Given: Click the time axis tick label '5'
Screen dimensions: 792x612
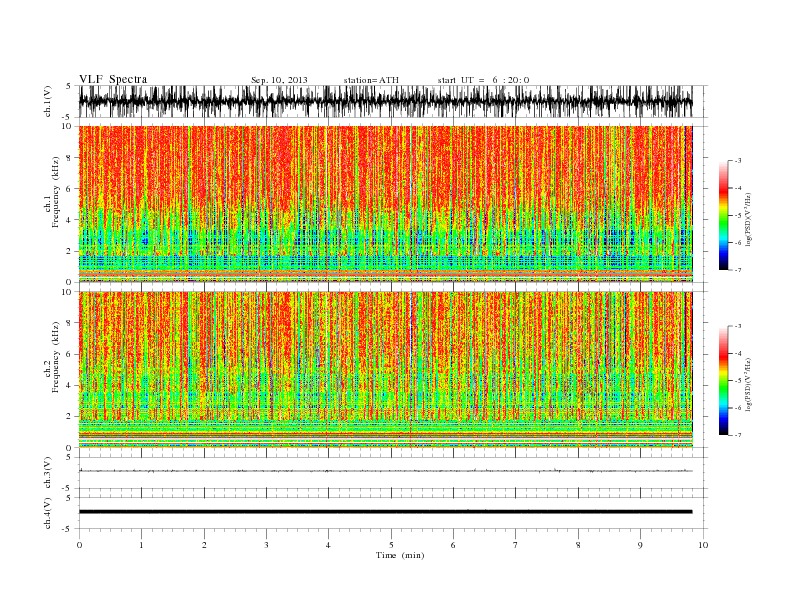Looking at the screenshot, I should click(391, 545).
